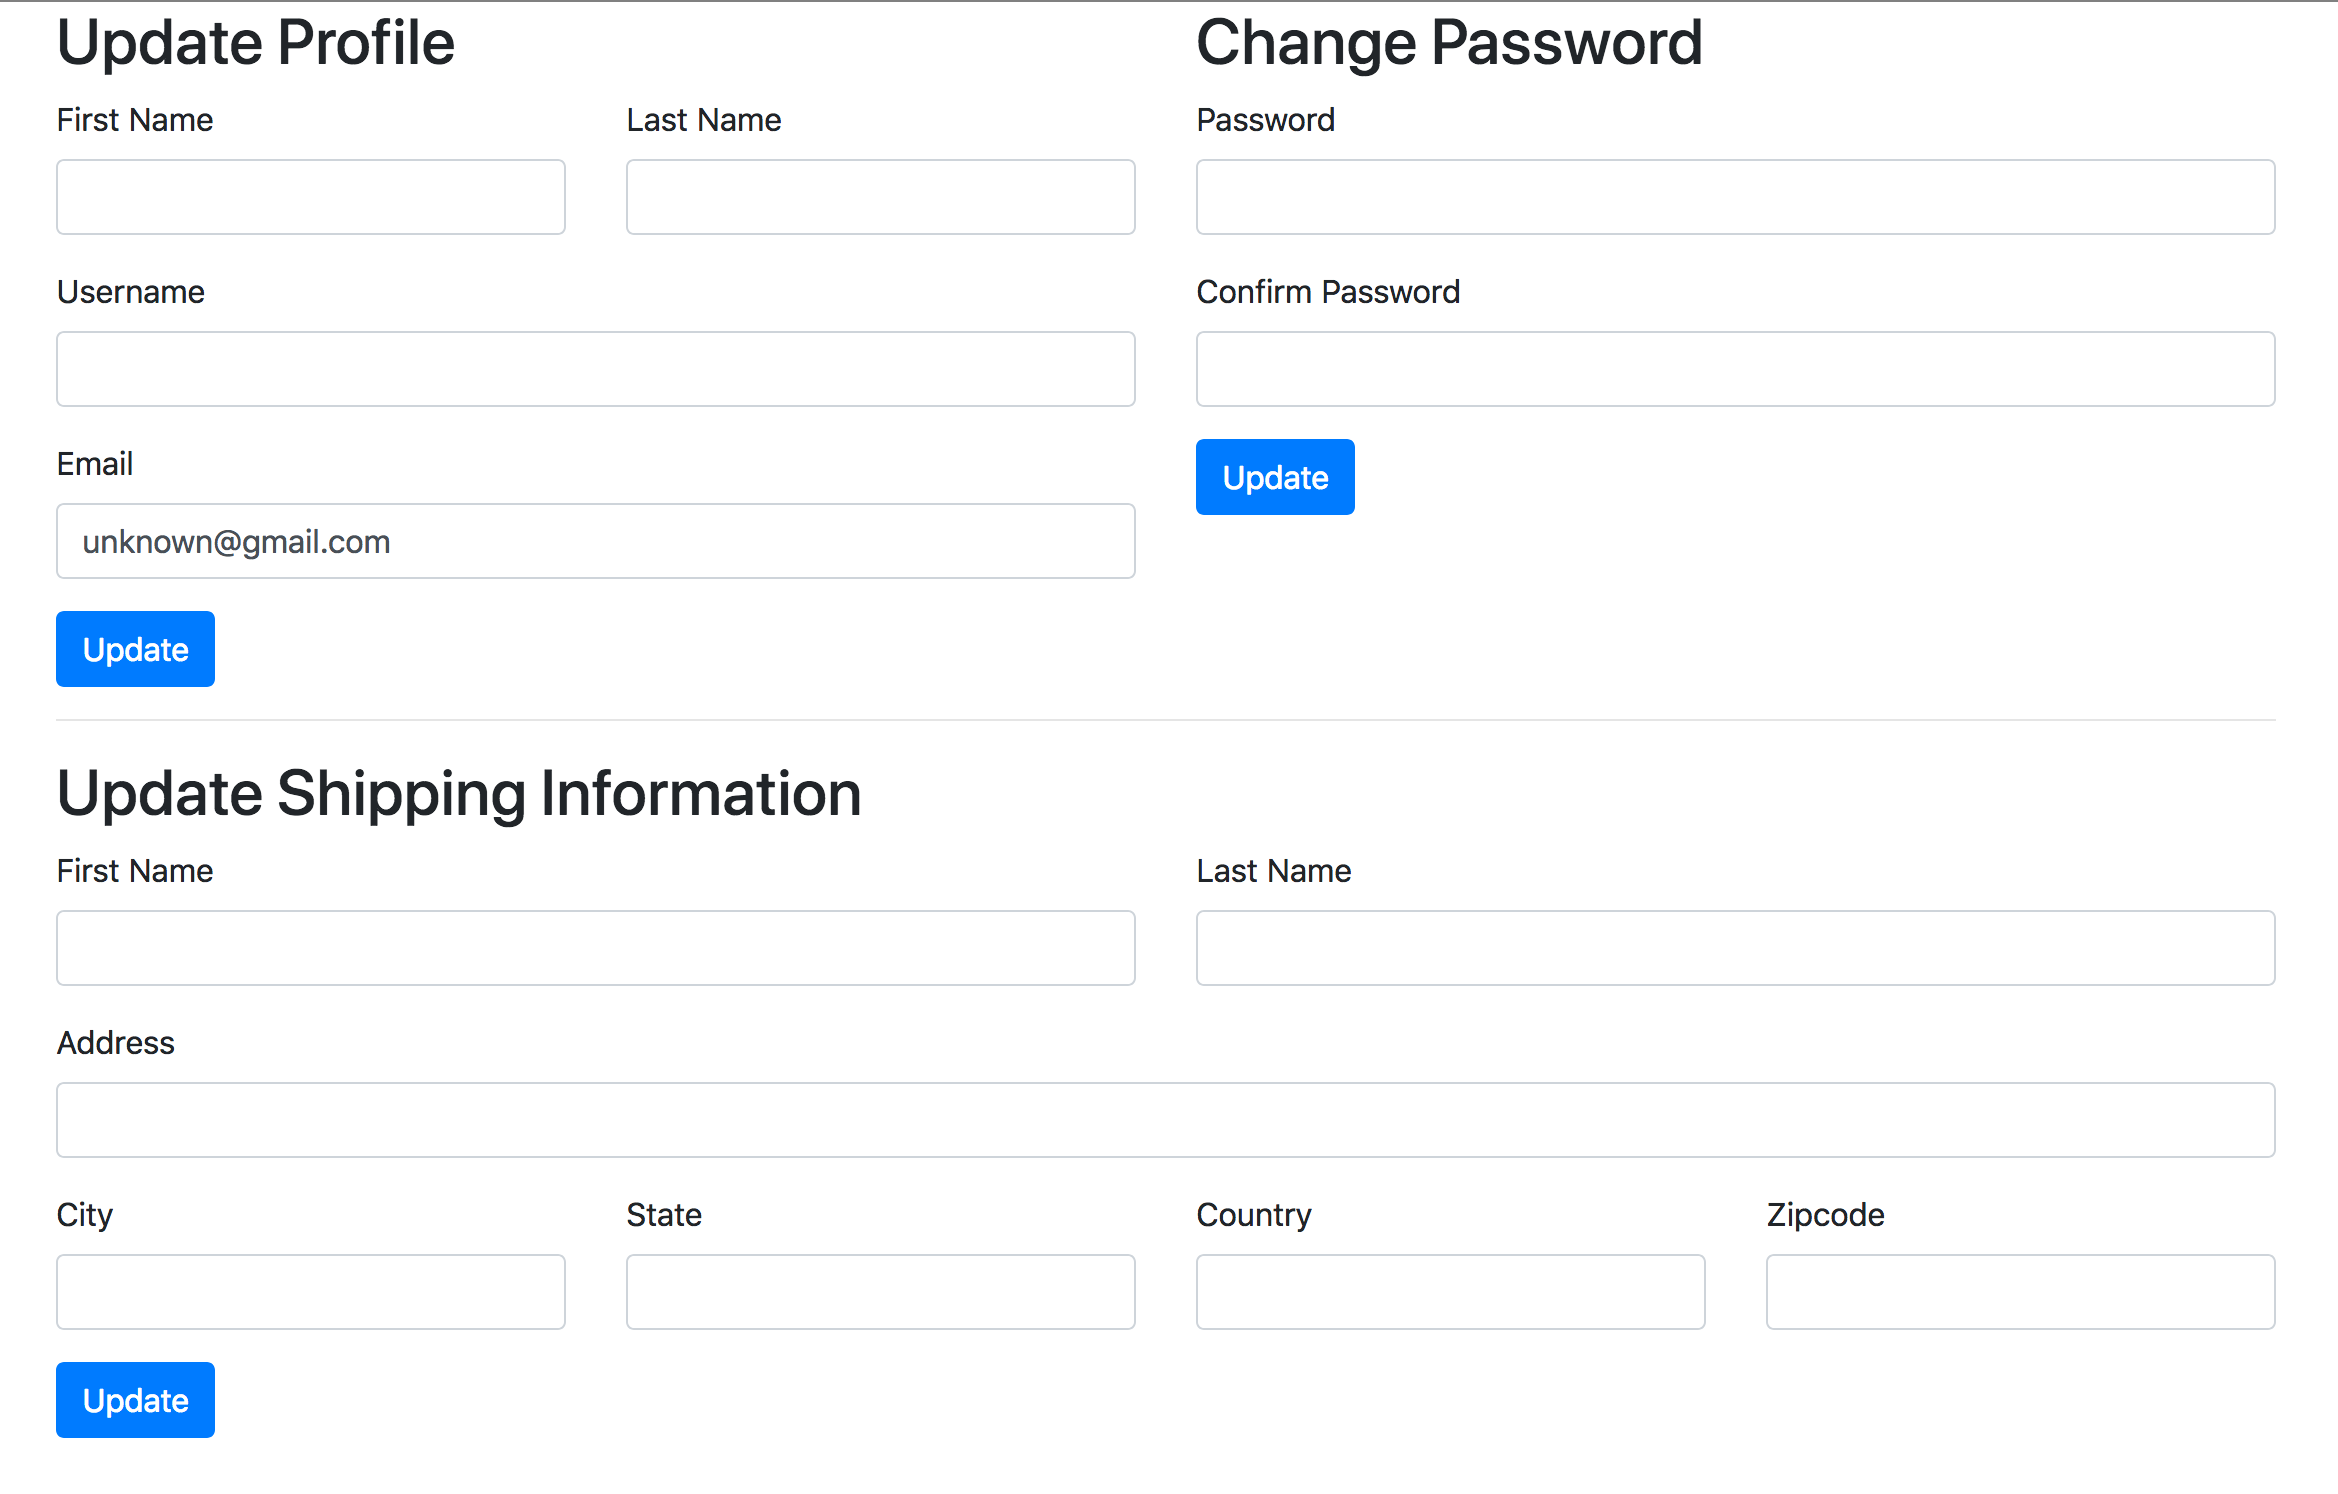
Task: Select the State input field
Action: coord(881,1292)
